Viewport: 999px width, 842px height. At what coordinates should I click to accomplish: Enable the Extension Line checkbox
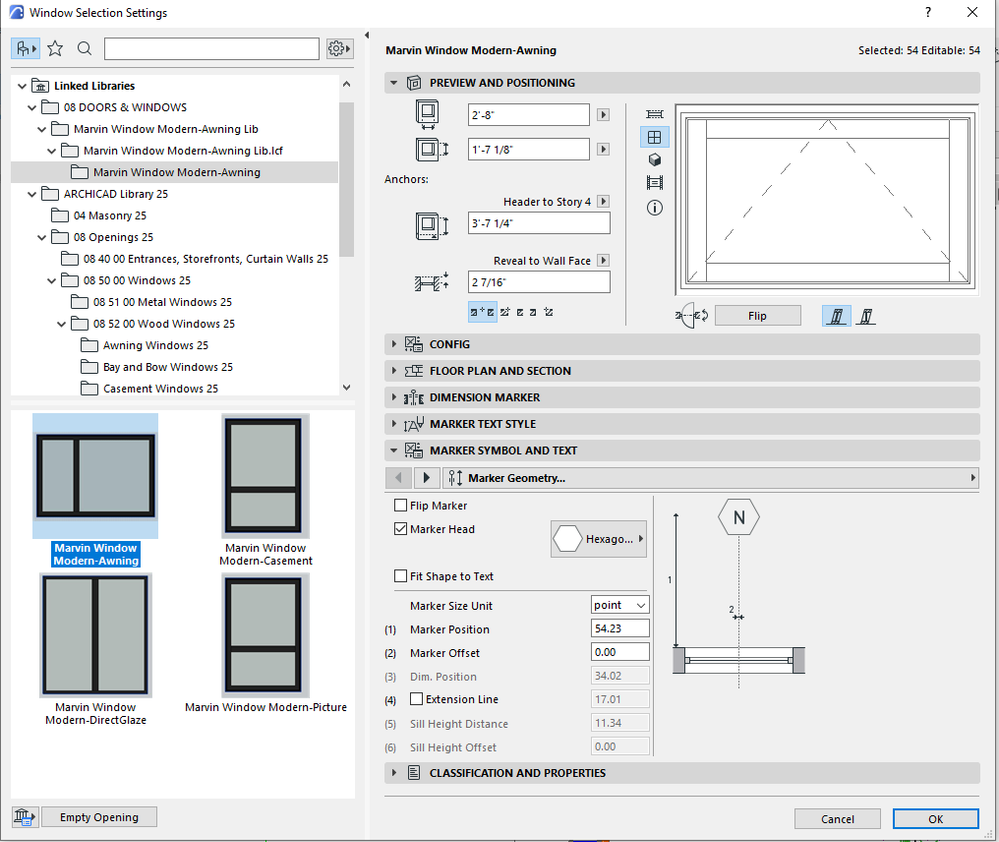(417, 699)
